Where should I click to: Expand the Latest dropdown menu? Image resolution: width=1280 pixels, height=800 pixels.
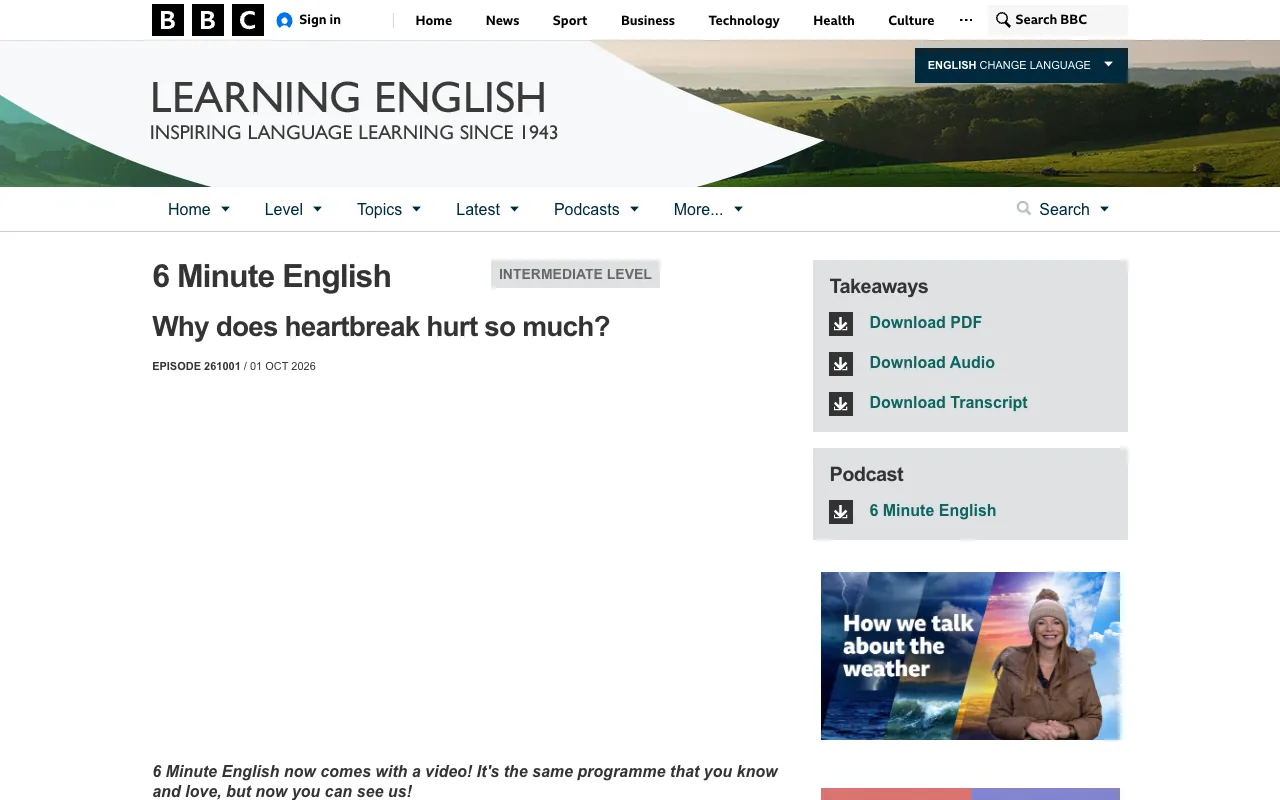(488, 209)
